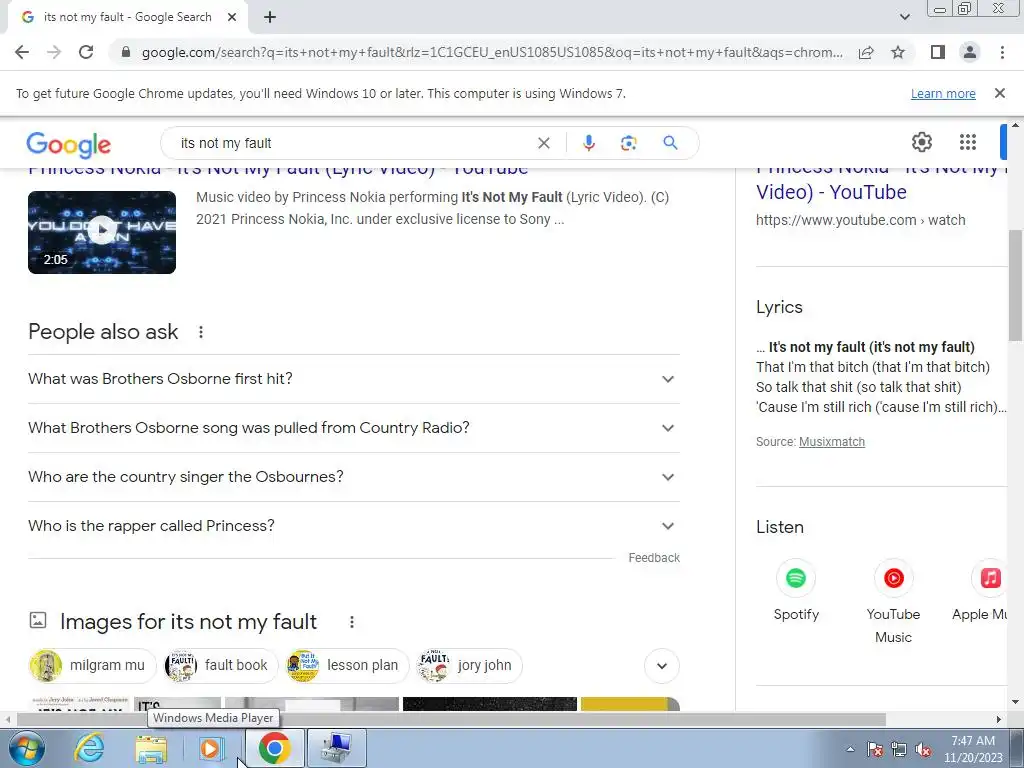Open the taskbar network computer application
The height and width of the screenshot is (768, 1024).
click(x=336, y=748)
